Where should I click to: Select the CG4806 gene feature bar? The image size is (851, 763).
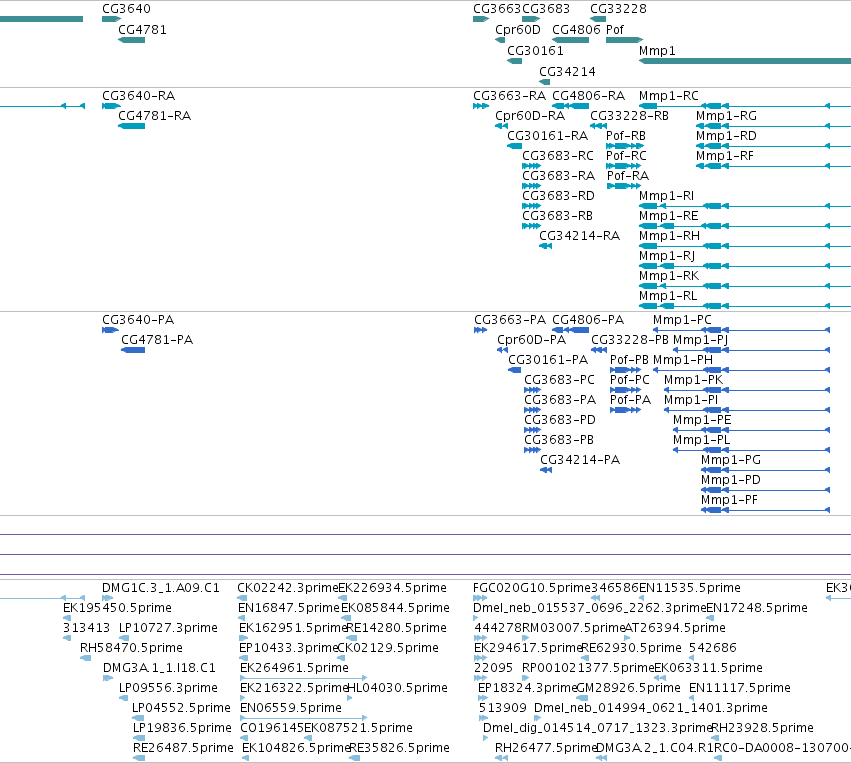coord(570,40)
